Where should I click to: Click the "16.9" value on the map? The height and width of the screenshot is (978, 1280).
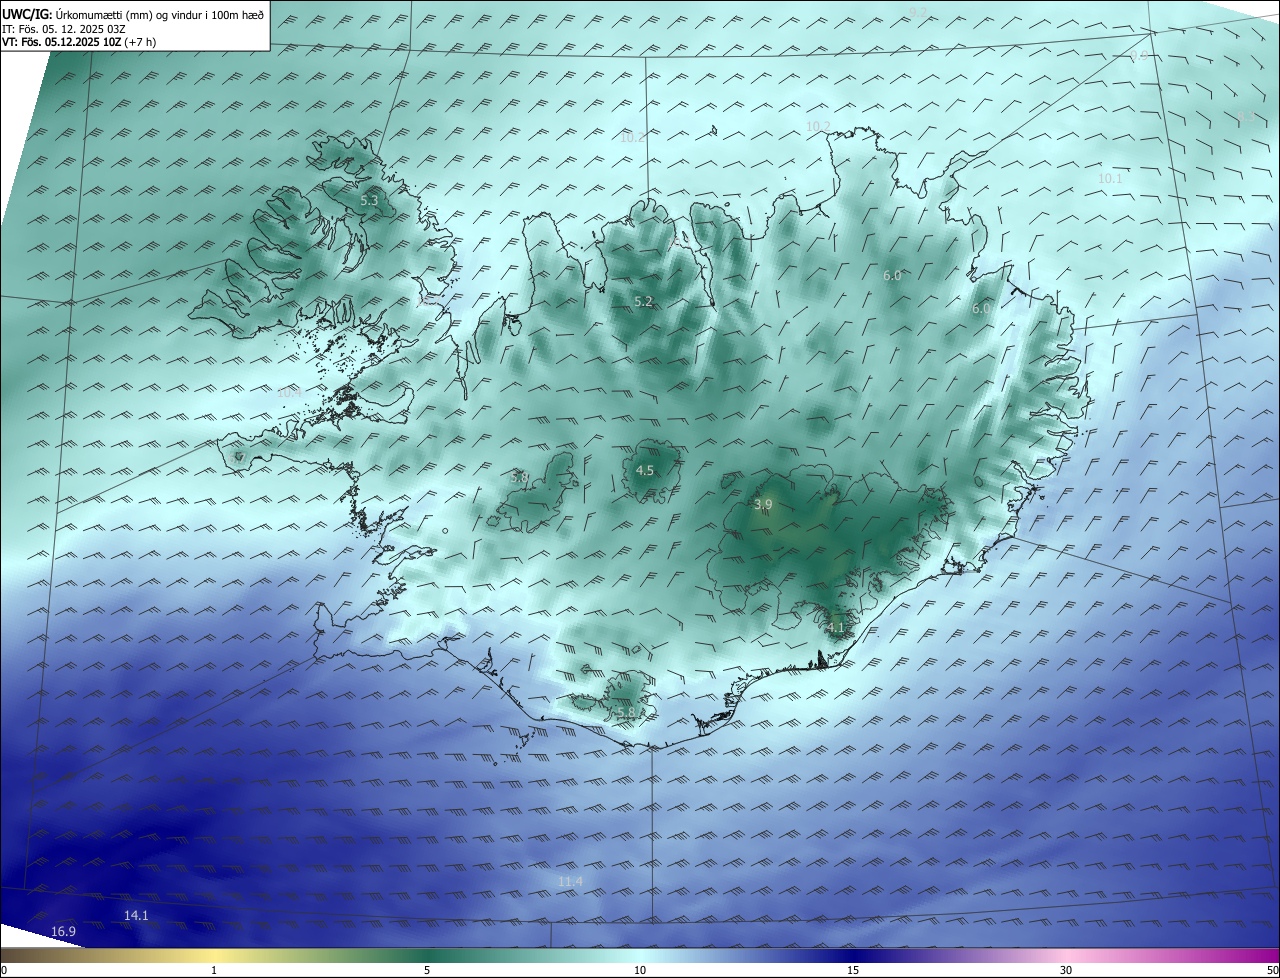pyautogui.click(x=63, y=931)
